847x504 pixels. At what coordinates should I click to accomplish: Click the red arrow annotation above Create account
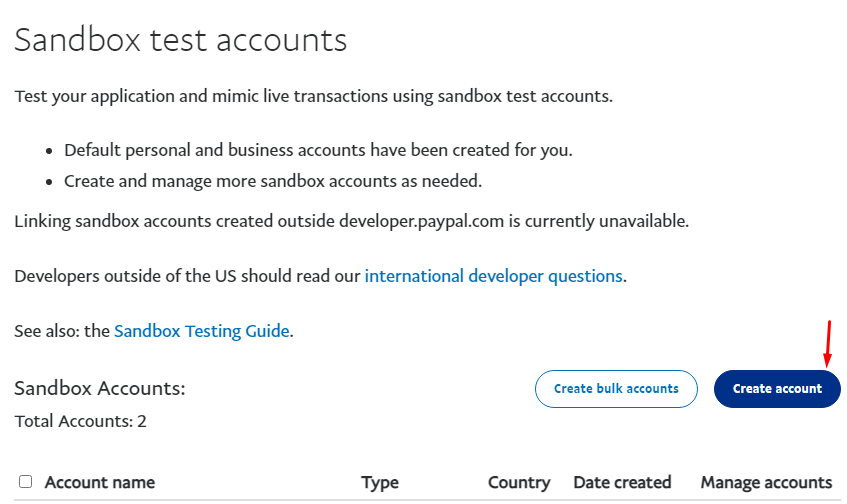click(x=828, y=344)
